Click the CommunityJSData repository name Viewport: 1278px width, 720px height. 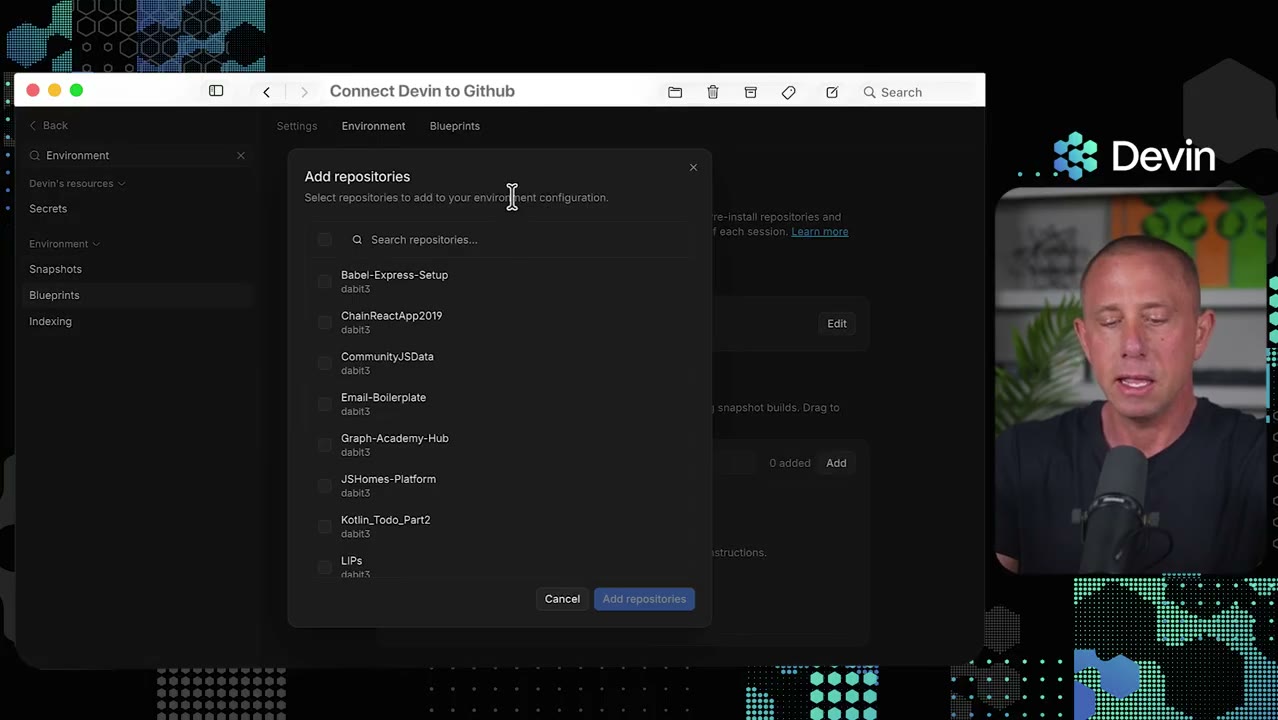(387, 357)
